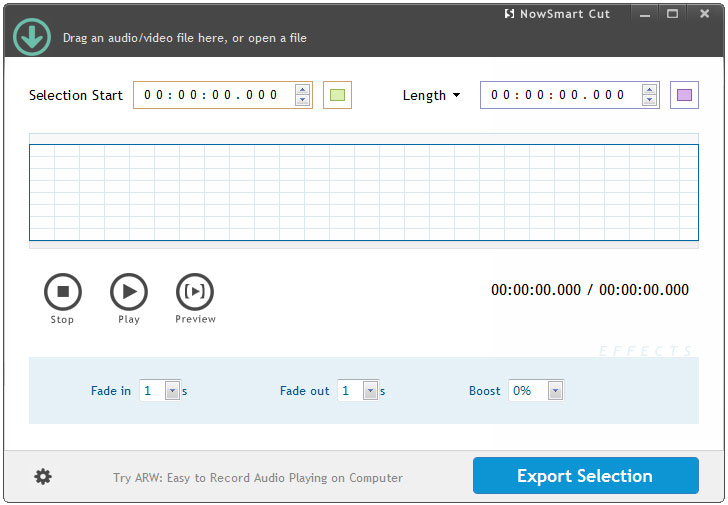Increase Selection Start time with up arrow
The width and height of the screenshot is (728, 505).
tap(302, 90)
